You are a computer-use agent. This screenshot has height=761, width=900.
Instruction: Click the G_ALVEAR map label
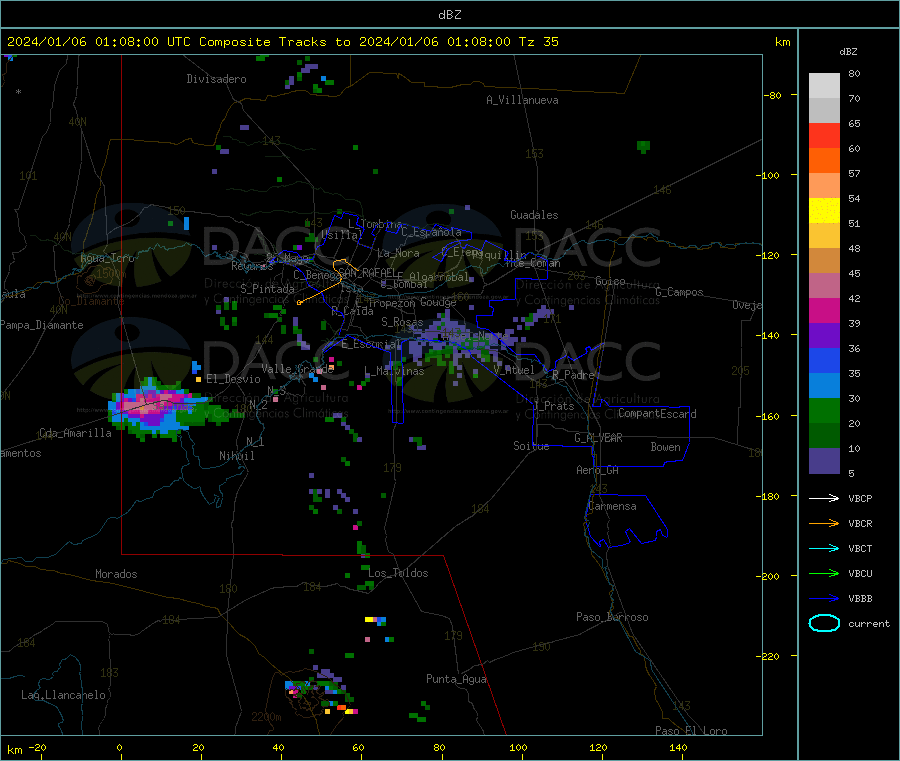598,438
